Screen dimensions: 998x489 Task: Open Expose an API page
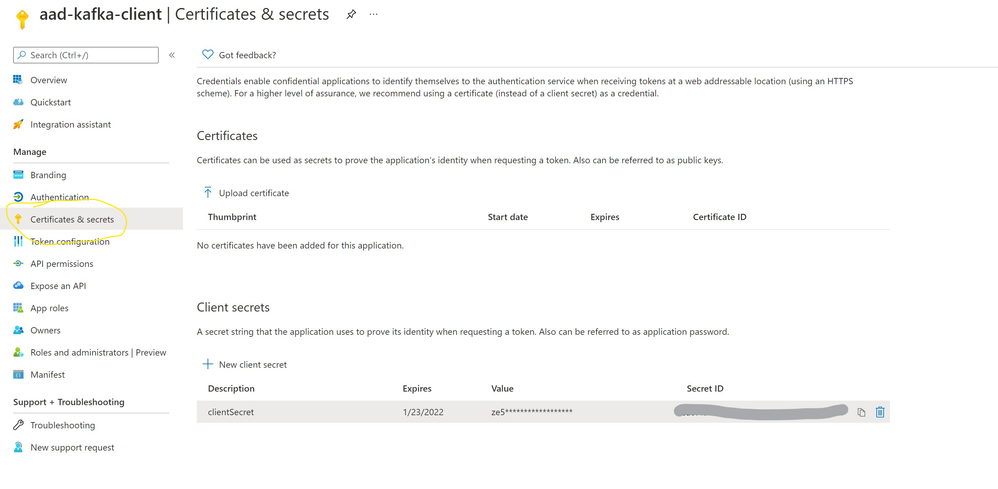(x=58, y=286)
